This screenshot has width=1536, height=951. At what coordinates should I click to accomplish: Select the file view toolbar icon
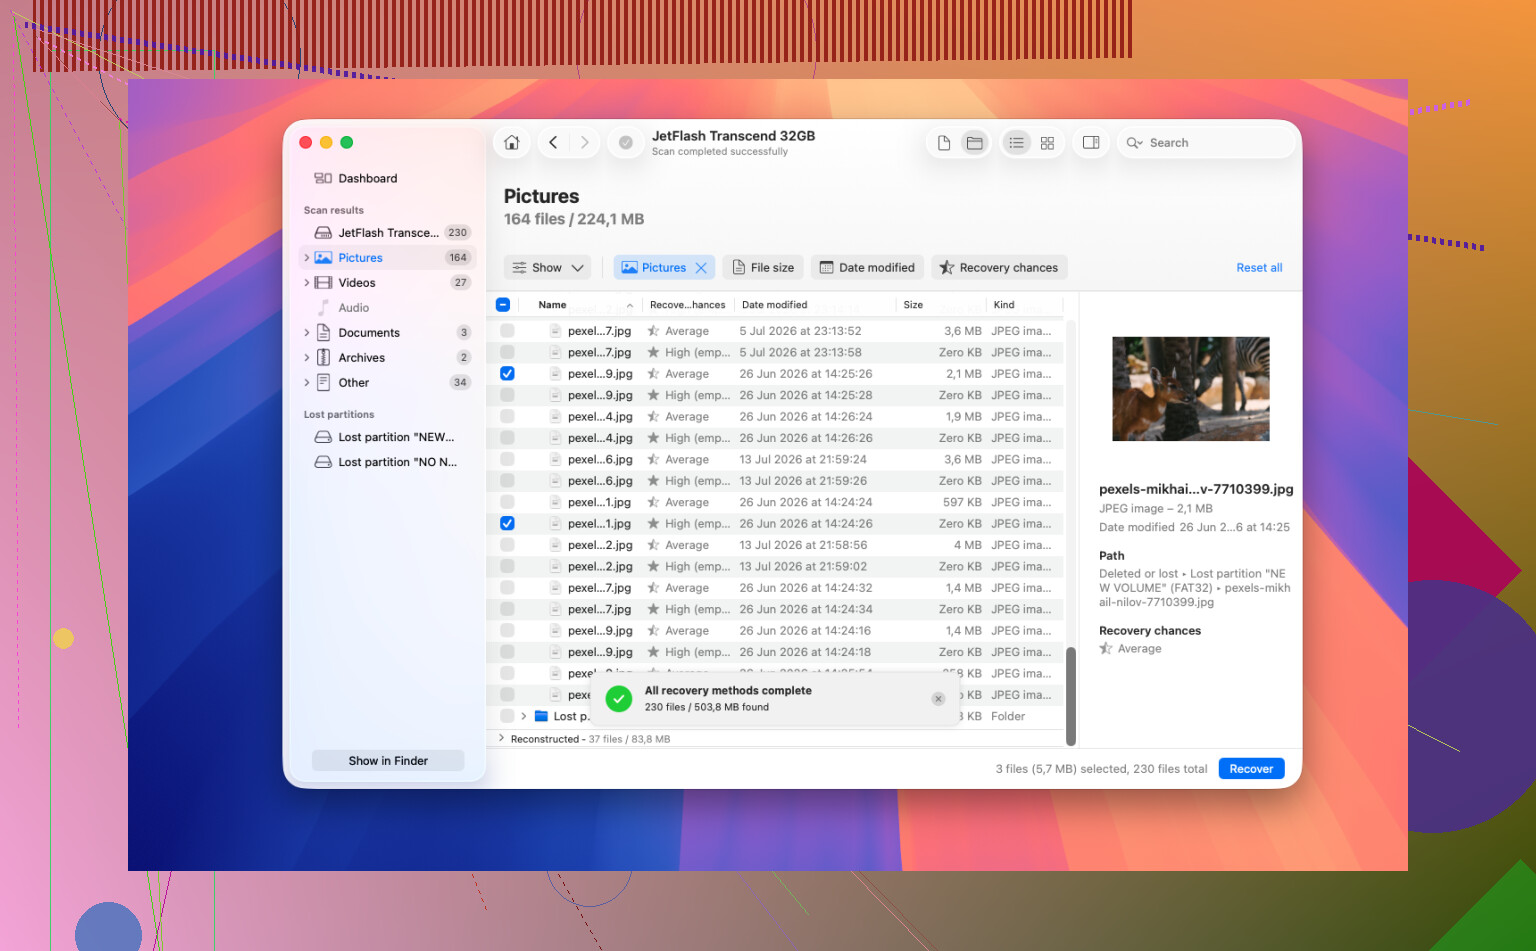pos(943,143)
